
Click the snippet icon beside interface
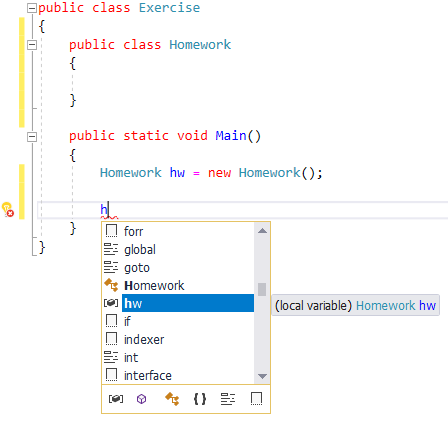[x=111, y=375]
